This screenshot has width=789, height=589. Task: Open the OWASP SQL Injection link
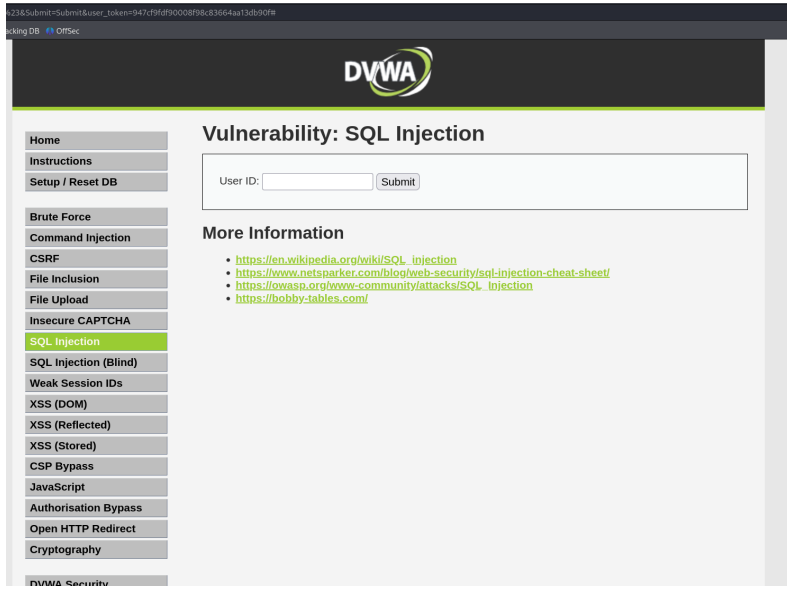(384, 286)
